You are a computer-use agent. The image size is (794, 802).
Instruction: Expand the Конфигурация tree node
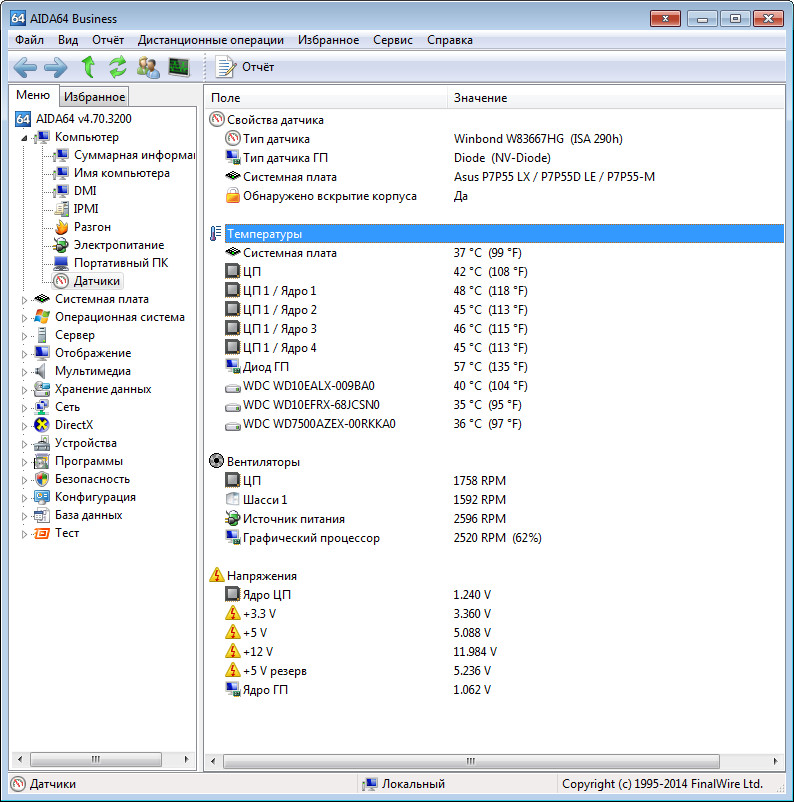coord(24,498)
